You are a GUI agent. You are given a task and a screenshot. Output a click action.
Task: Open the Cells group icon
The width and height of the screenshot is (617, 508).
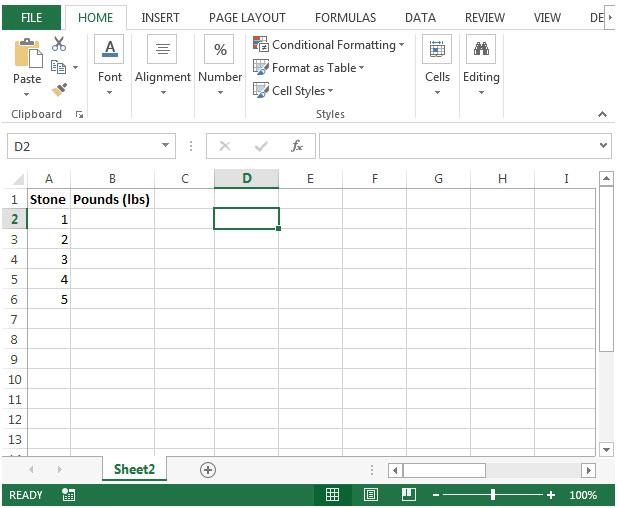[x=437, y=49]
